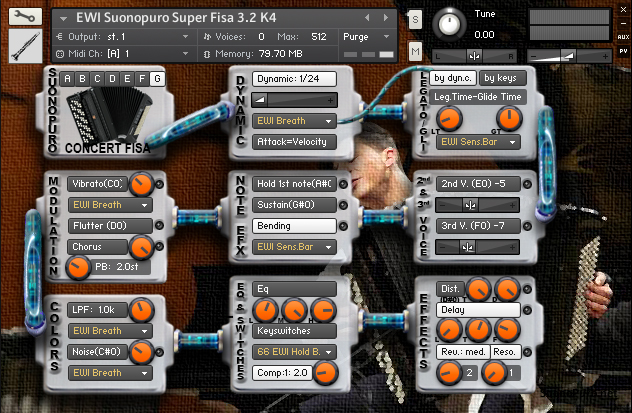
Task: Click the Reso. button
Action: click(x=505, y=352)
